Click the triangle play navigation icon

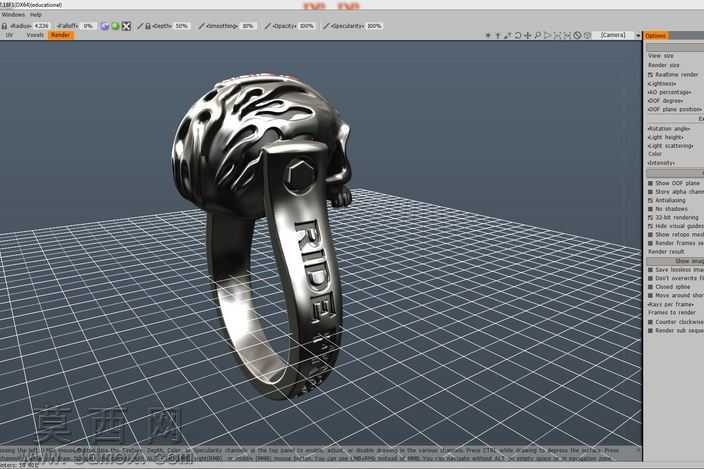point(547,35)
